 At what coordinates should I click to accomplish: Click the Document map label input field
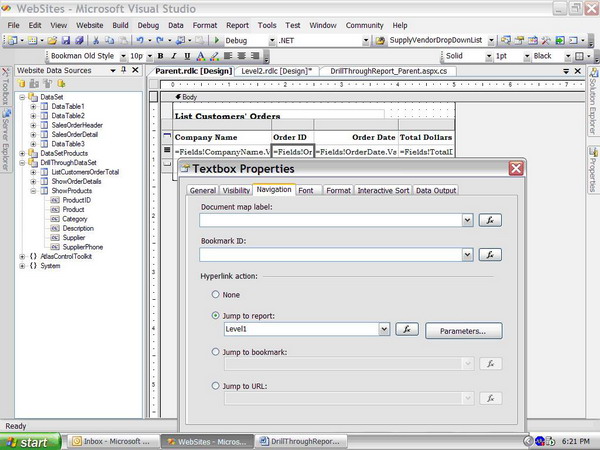tap(331, 220)
